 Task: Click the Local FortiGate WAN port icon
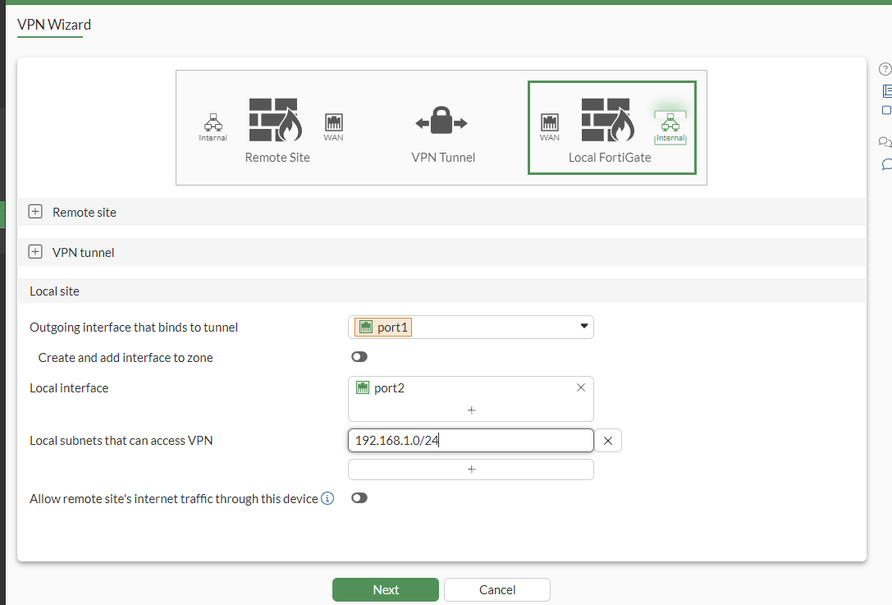tap(550, 127)
